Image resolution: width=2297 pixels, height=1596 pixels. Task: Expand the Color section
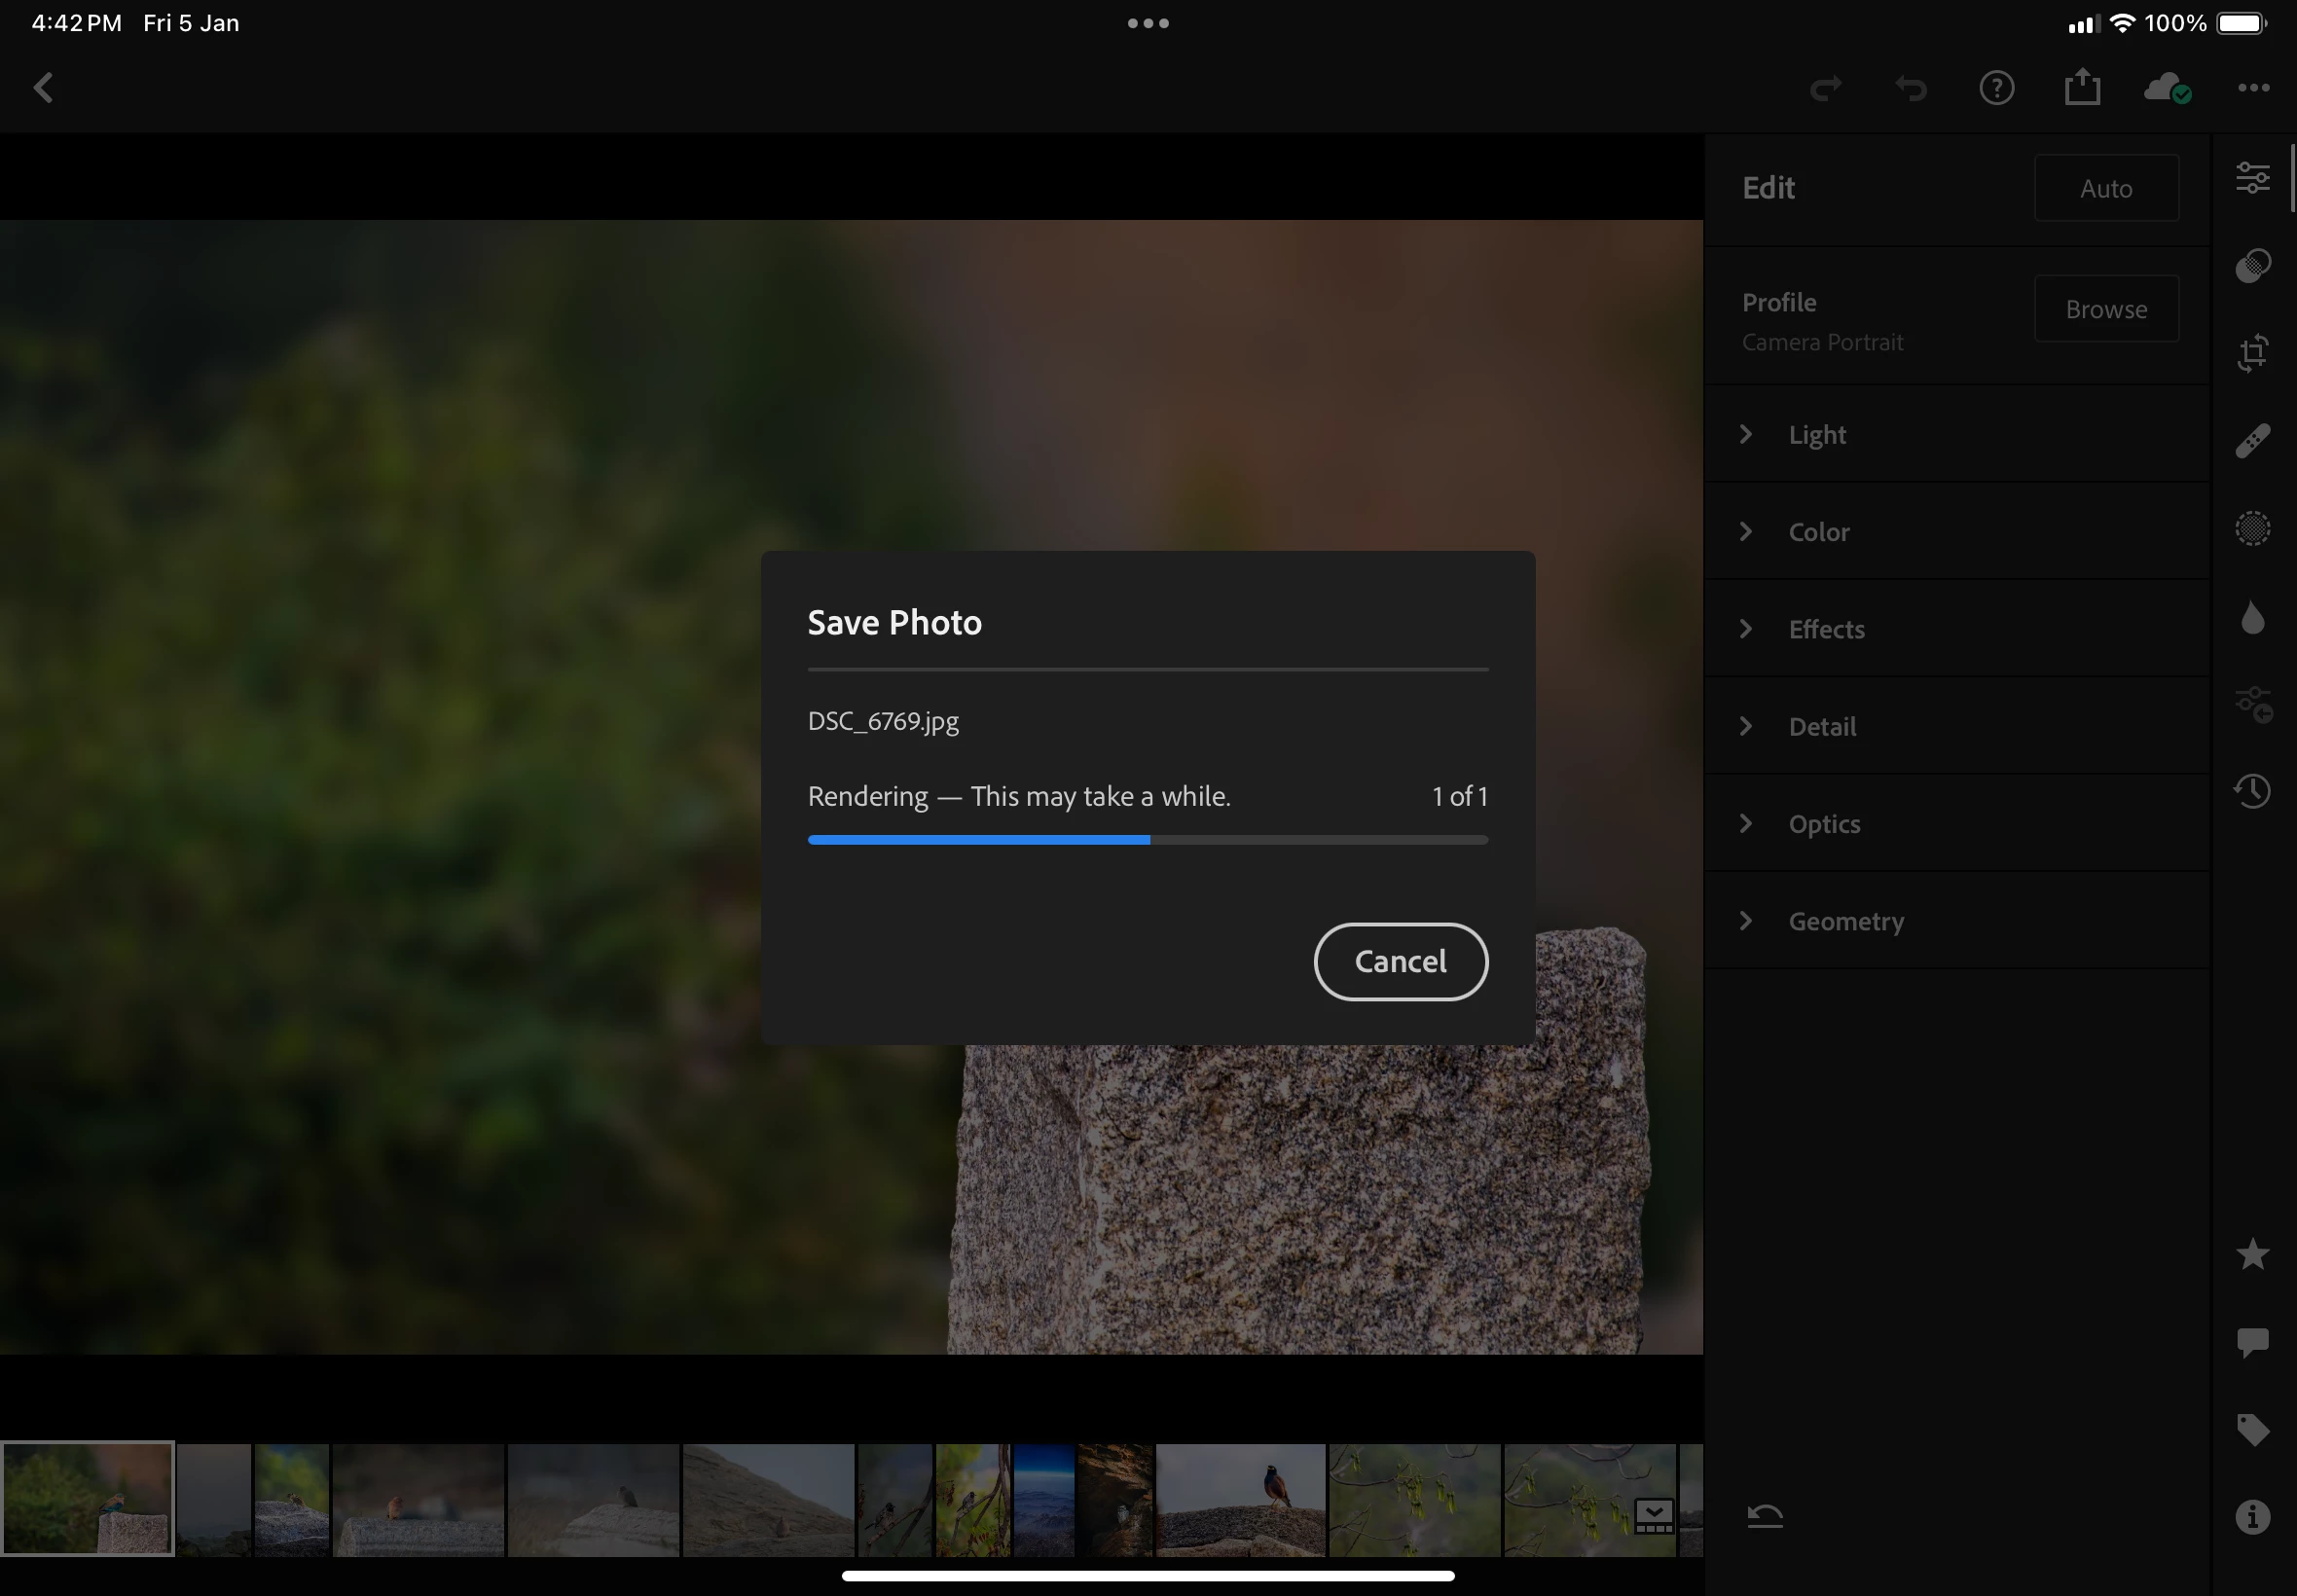[x=1818, y=532]
